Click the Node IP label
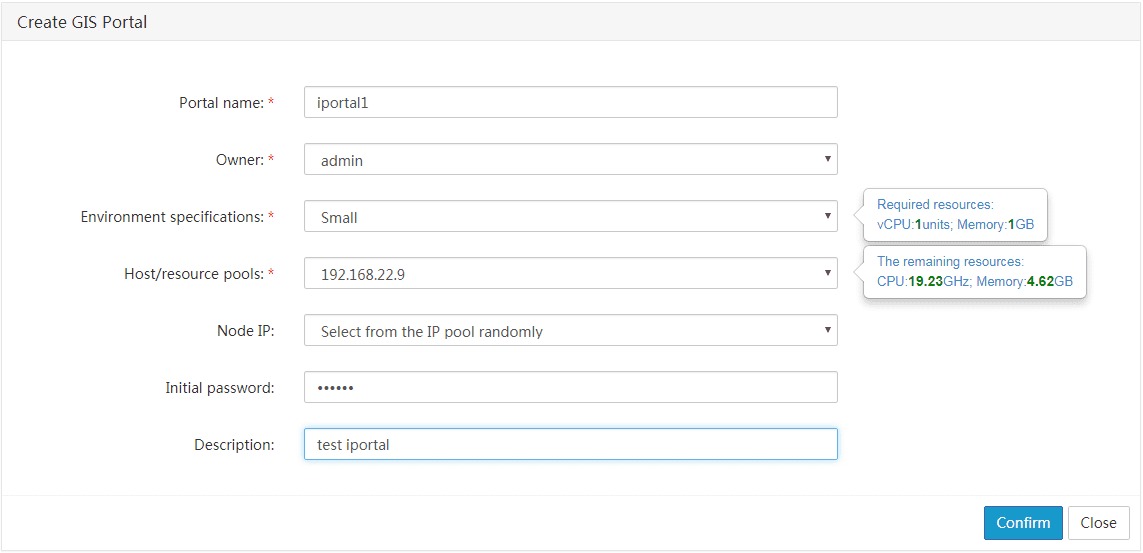Viewport: 1143px width, 553px height. coord(246,331)
